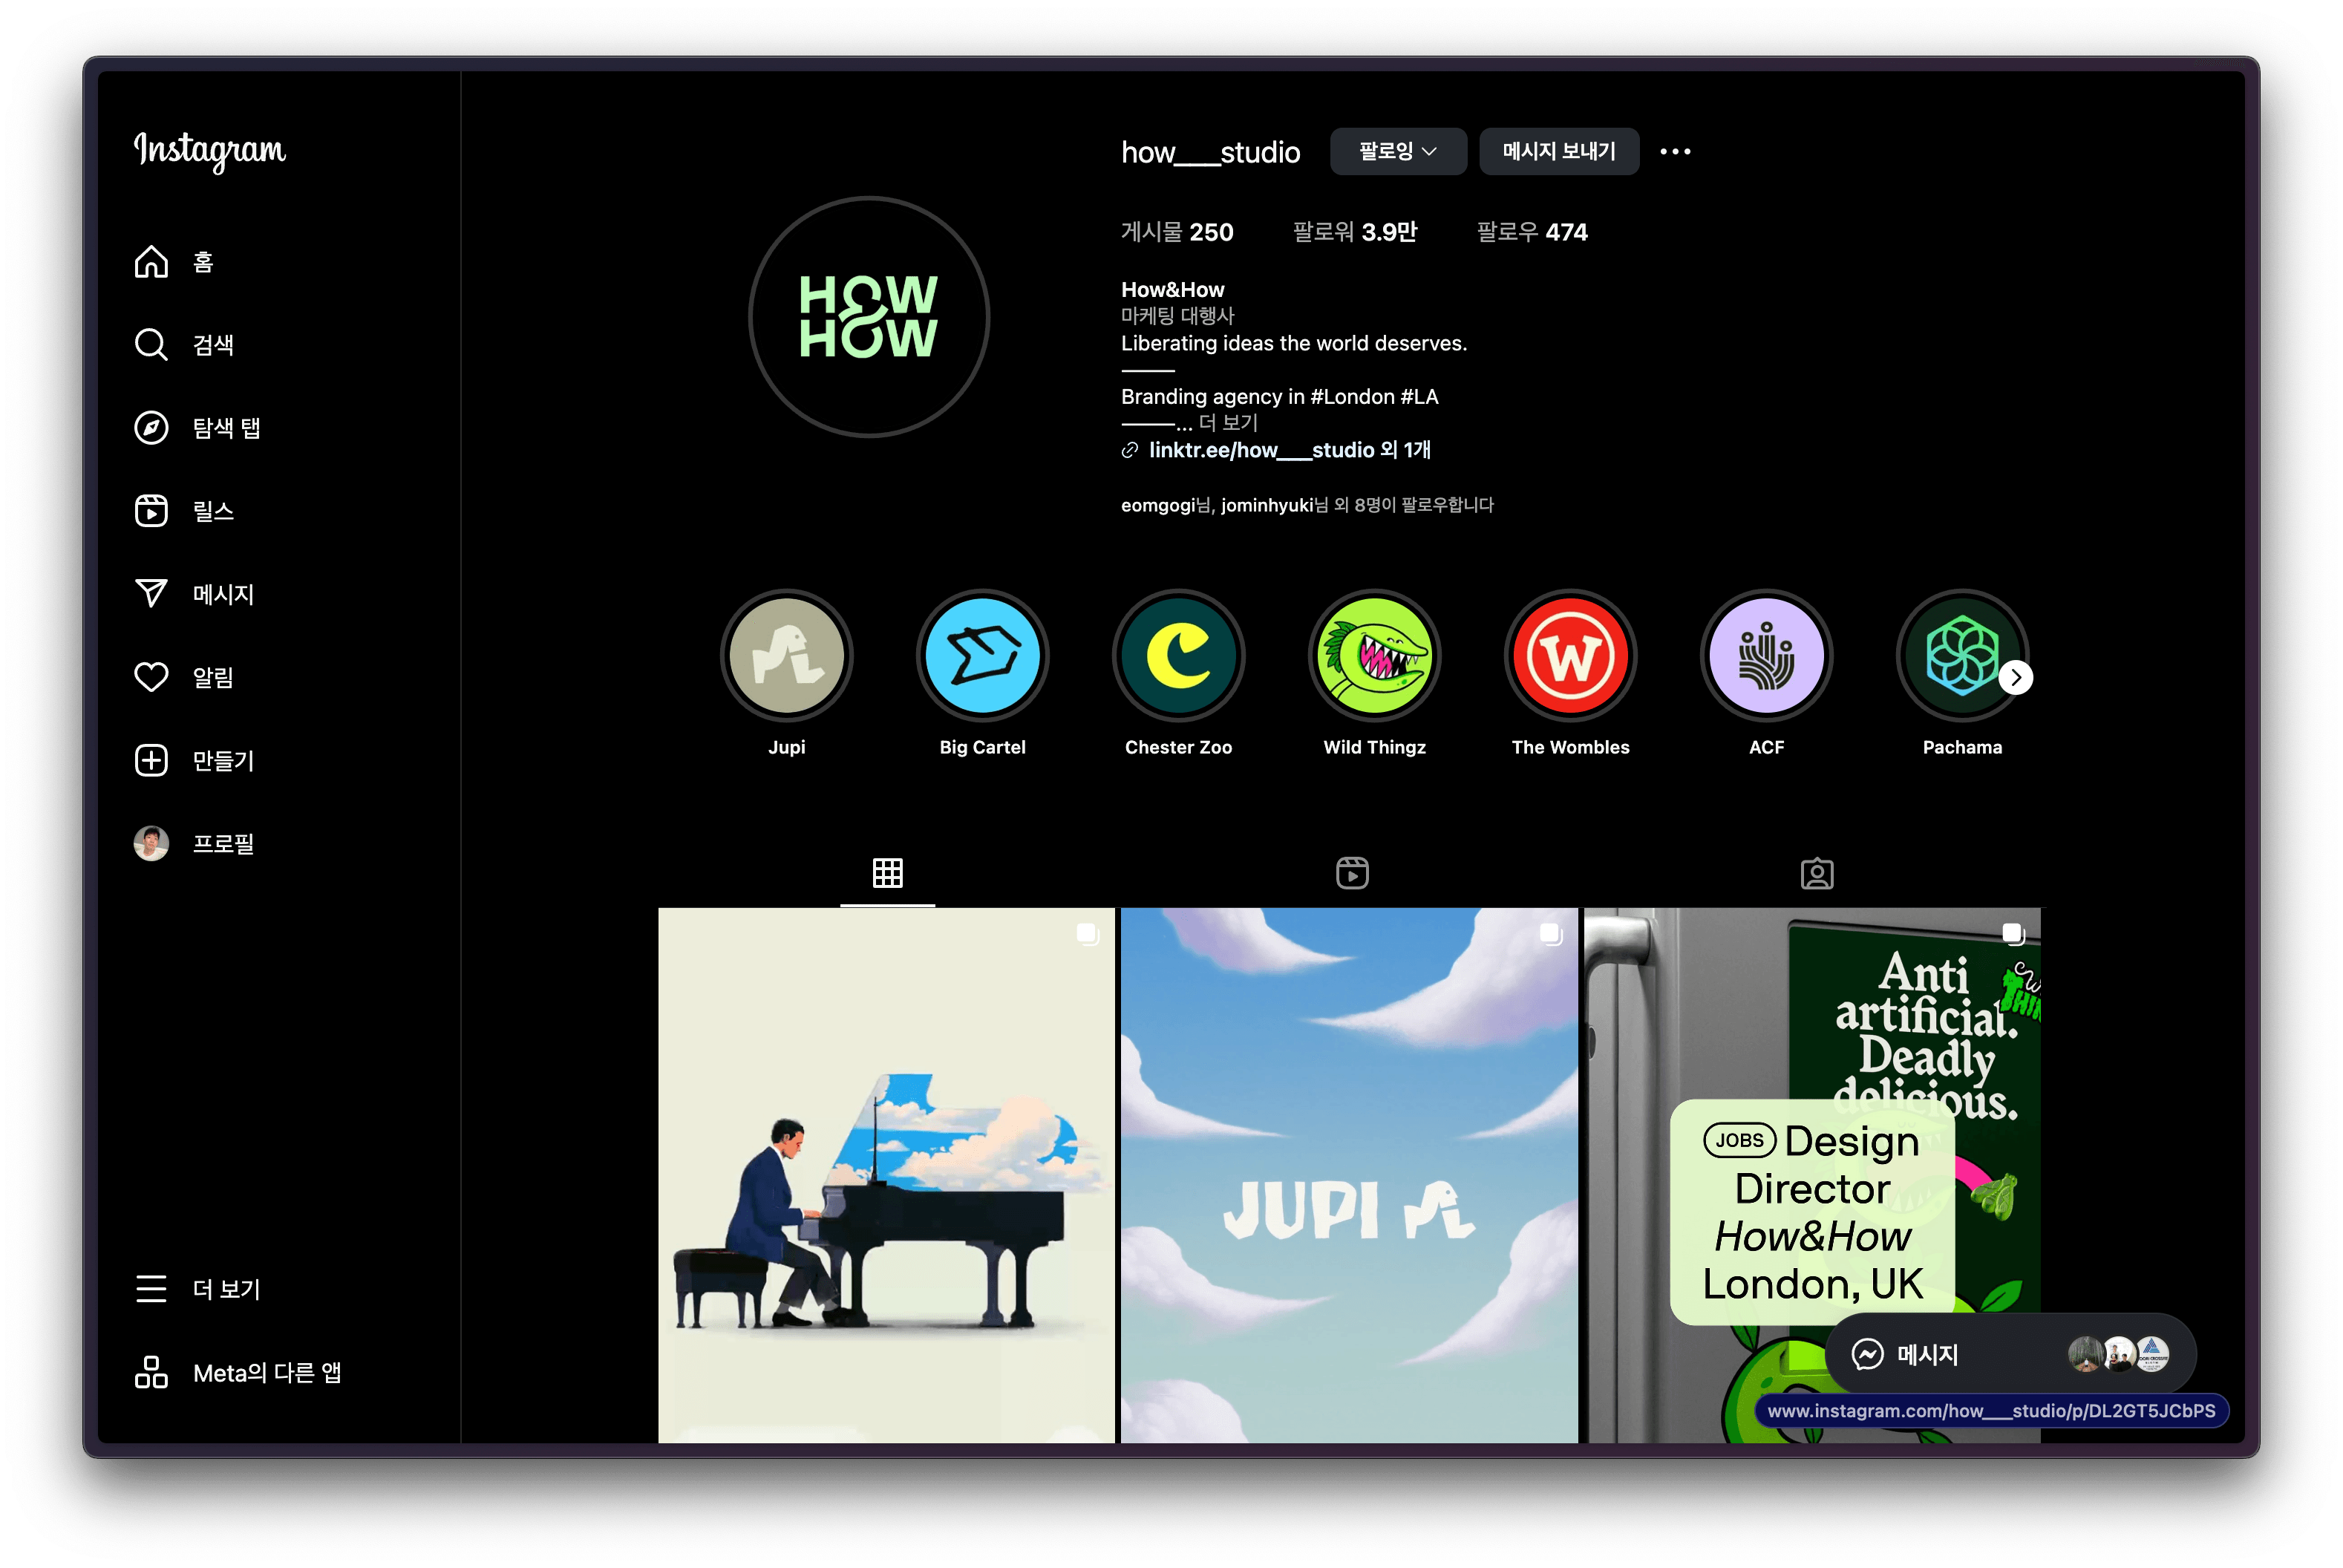2343x1568 pixels.
Task: Open the linktr.ee/how___studio link
Action: (1262, 450)
